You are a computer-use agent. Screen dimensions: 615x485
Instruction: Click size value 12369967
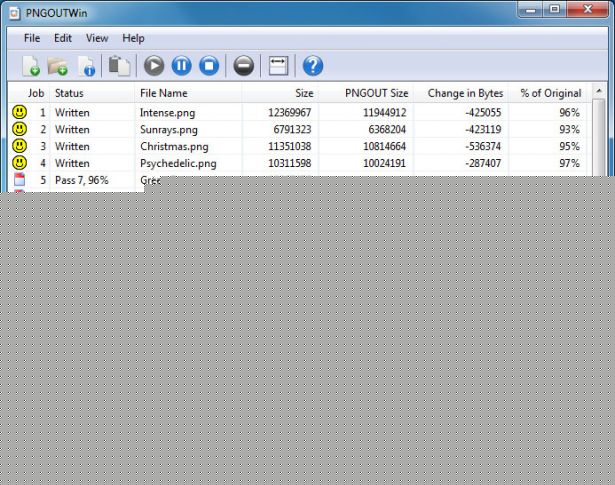click(x=289, y=113)
